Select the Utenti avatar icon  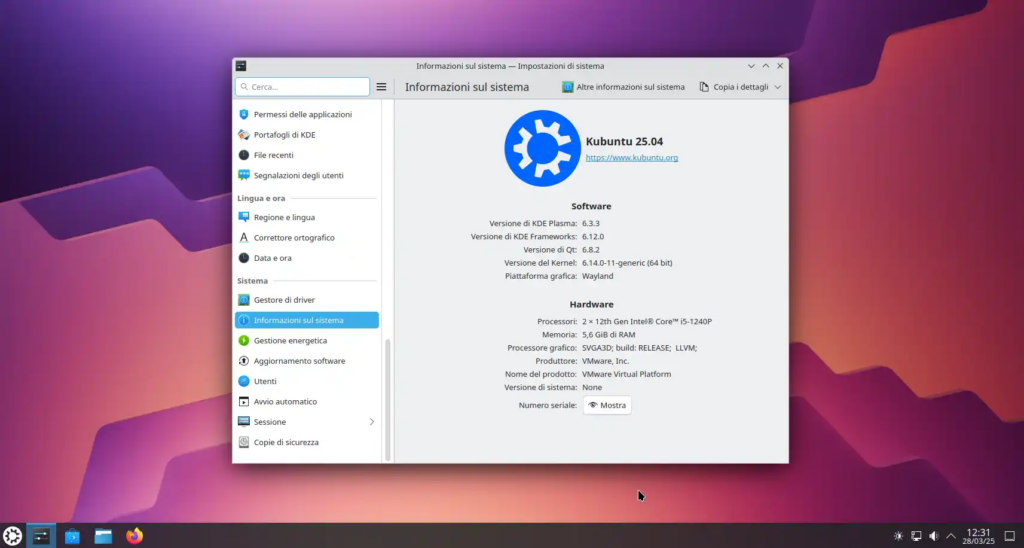(244, 381)
